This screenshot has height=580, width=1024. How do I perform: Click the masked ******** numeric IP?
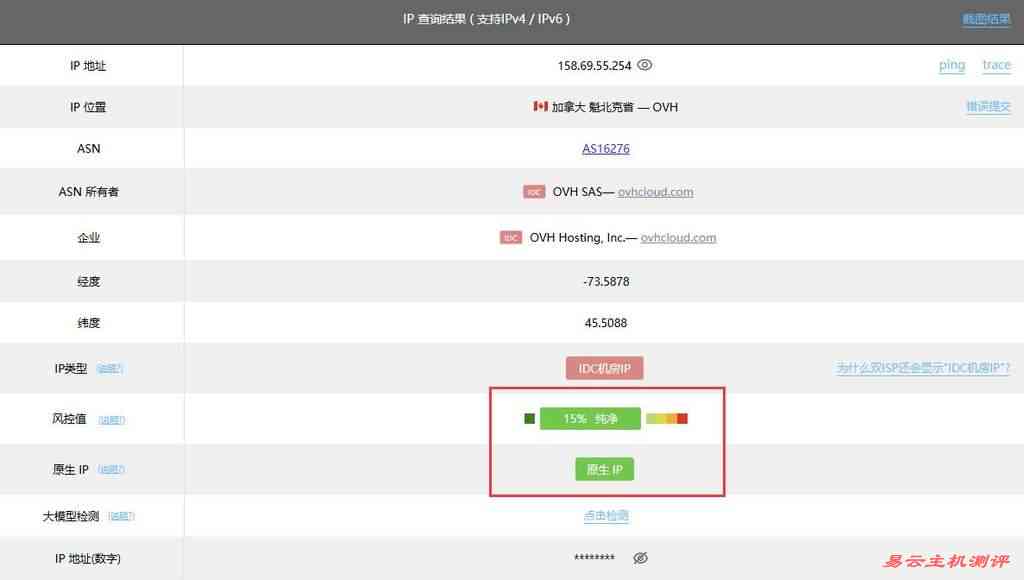594,558
